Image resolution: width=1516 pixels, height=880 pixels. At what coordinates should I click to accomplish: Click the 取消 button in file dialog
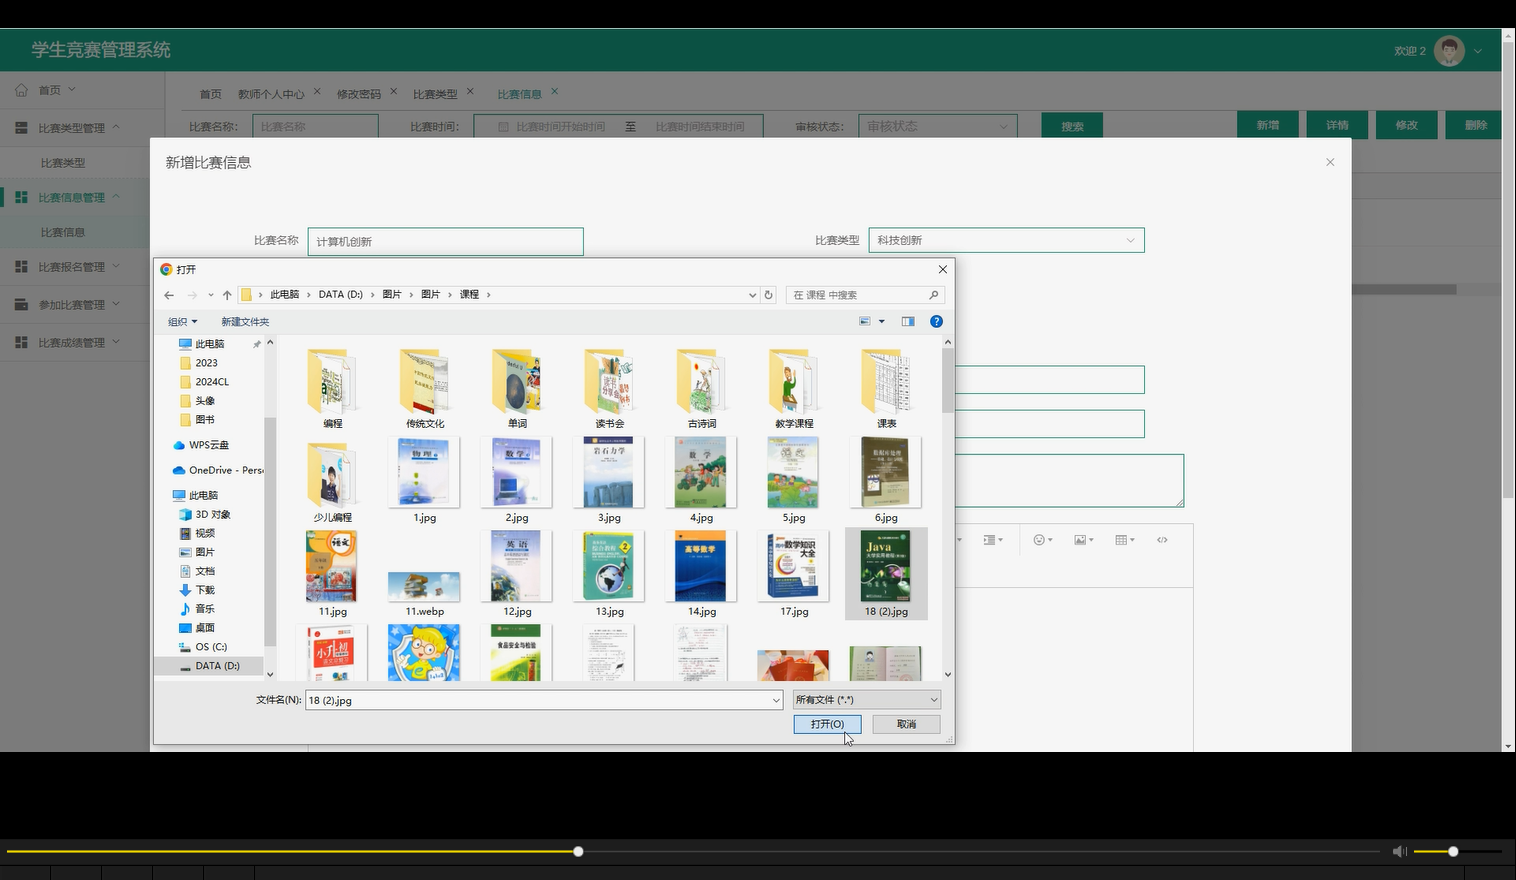906,724
